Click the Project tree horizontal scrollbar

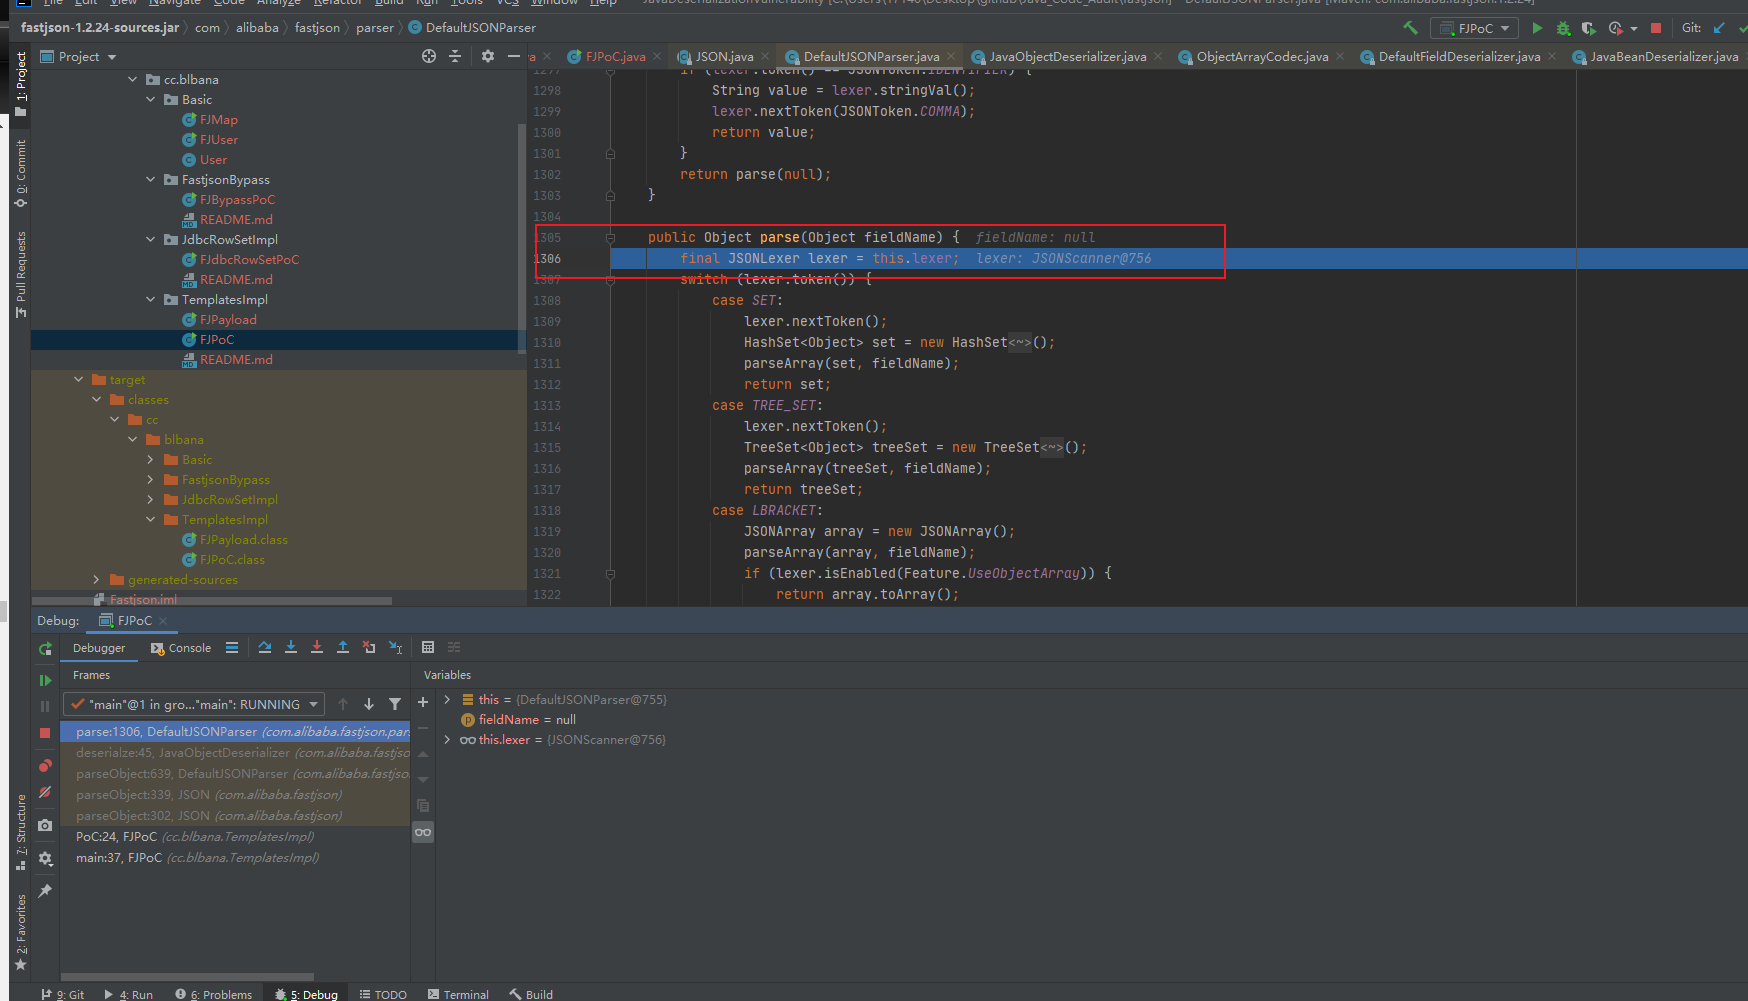coord(212,601)
